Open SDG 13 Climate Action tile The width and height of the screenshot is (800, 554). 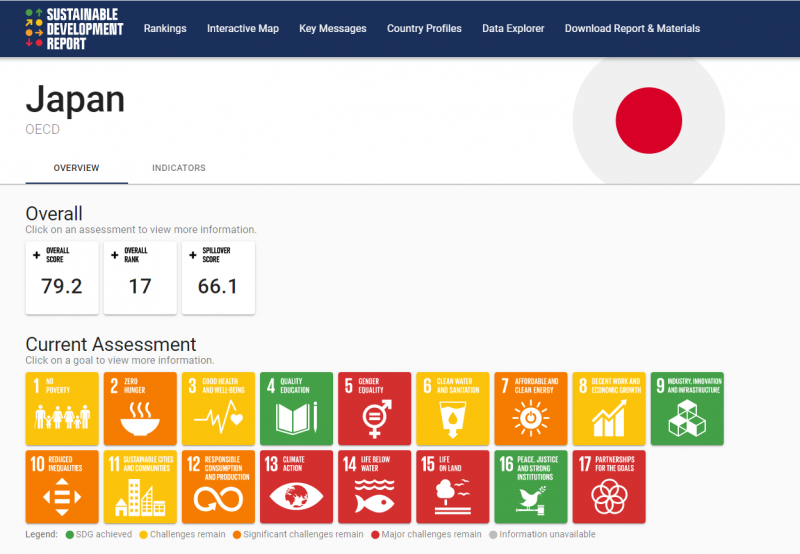296,487
